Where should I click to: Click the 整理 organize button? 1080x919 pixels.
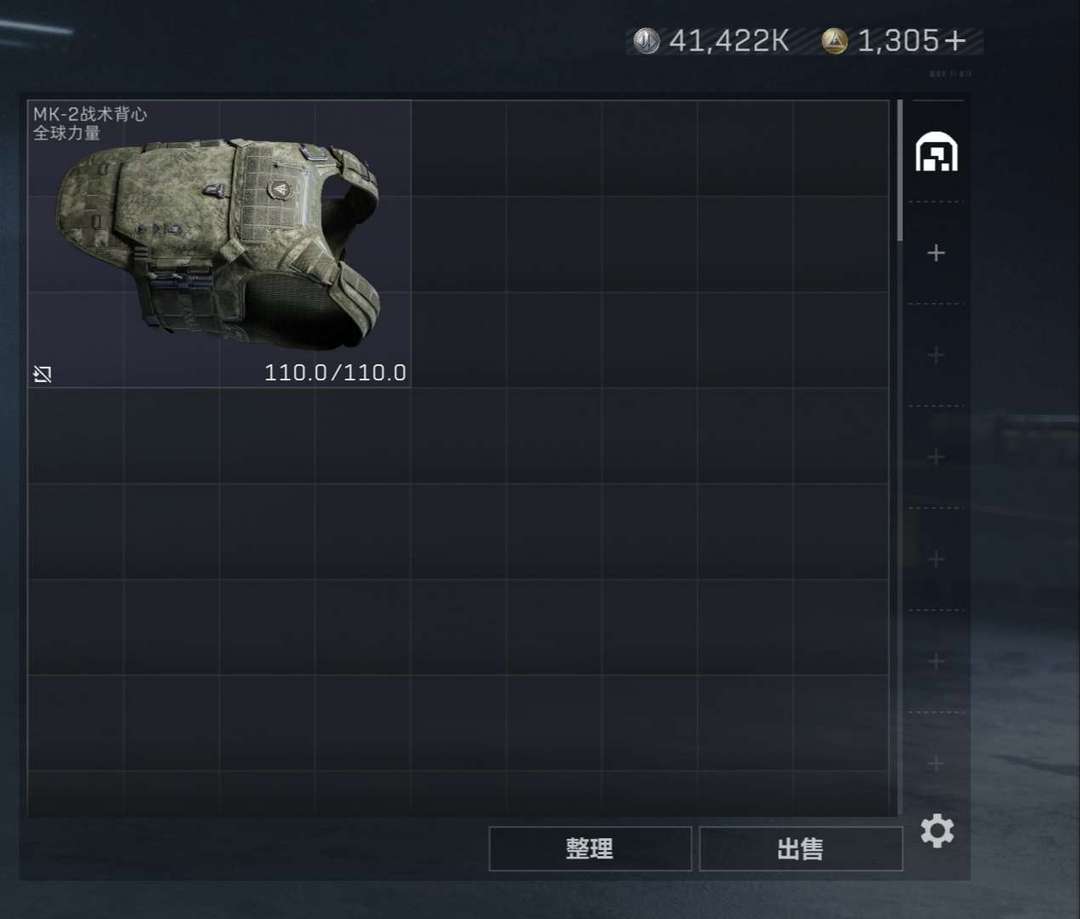[590, 849]
